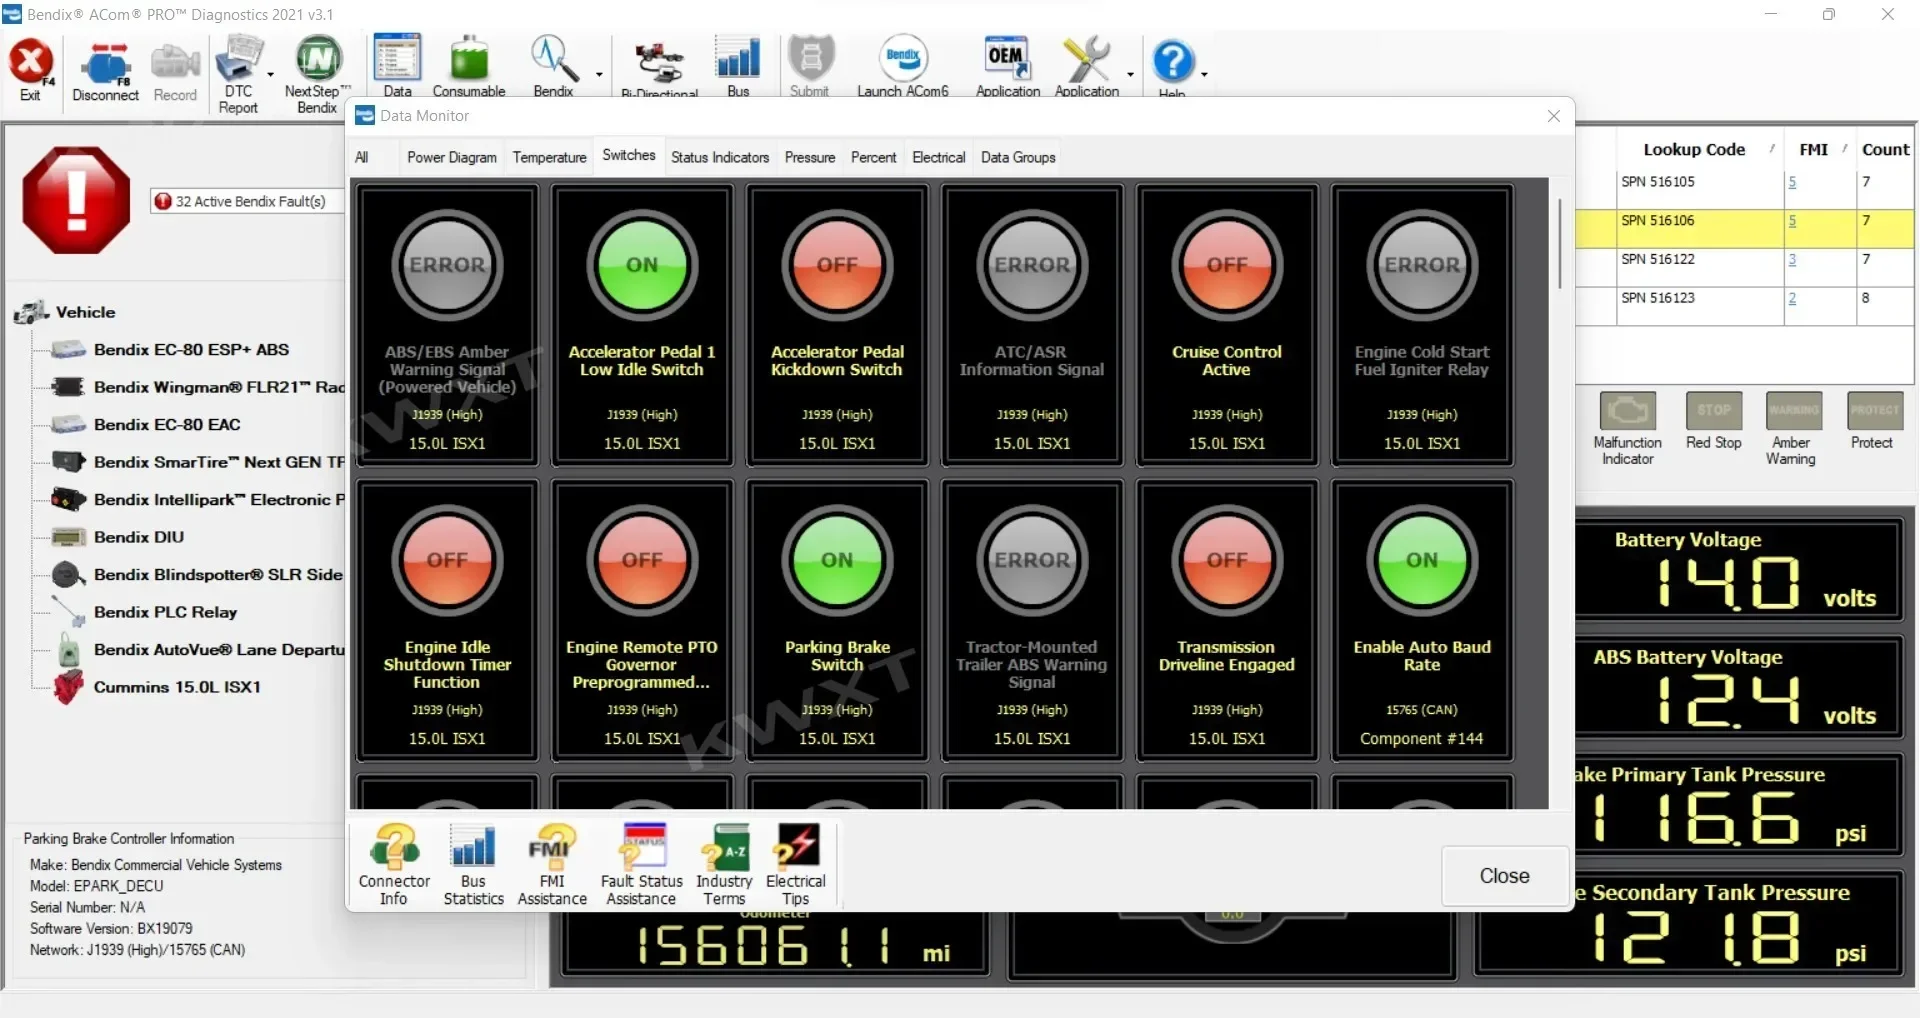Open Connector Info assistance
Image resolution: width=1920 pixels, height=1018 pixels.
coord(394,864)
